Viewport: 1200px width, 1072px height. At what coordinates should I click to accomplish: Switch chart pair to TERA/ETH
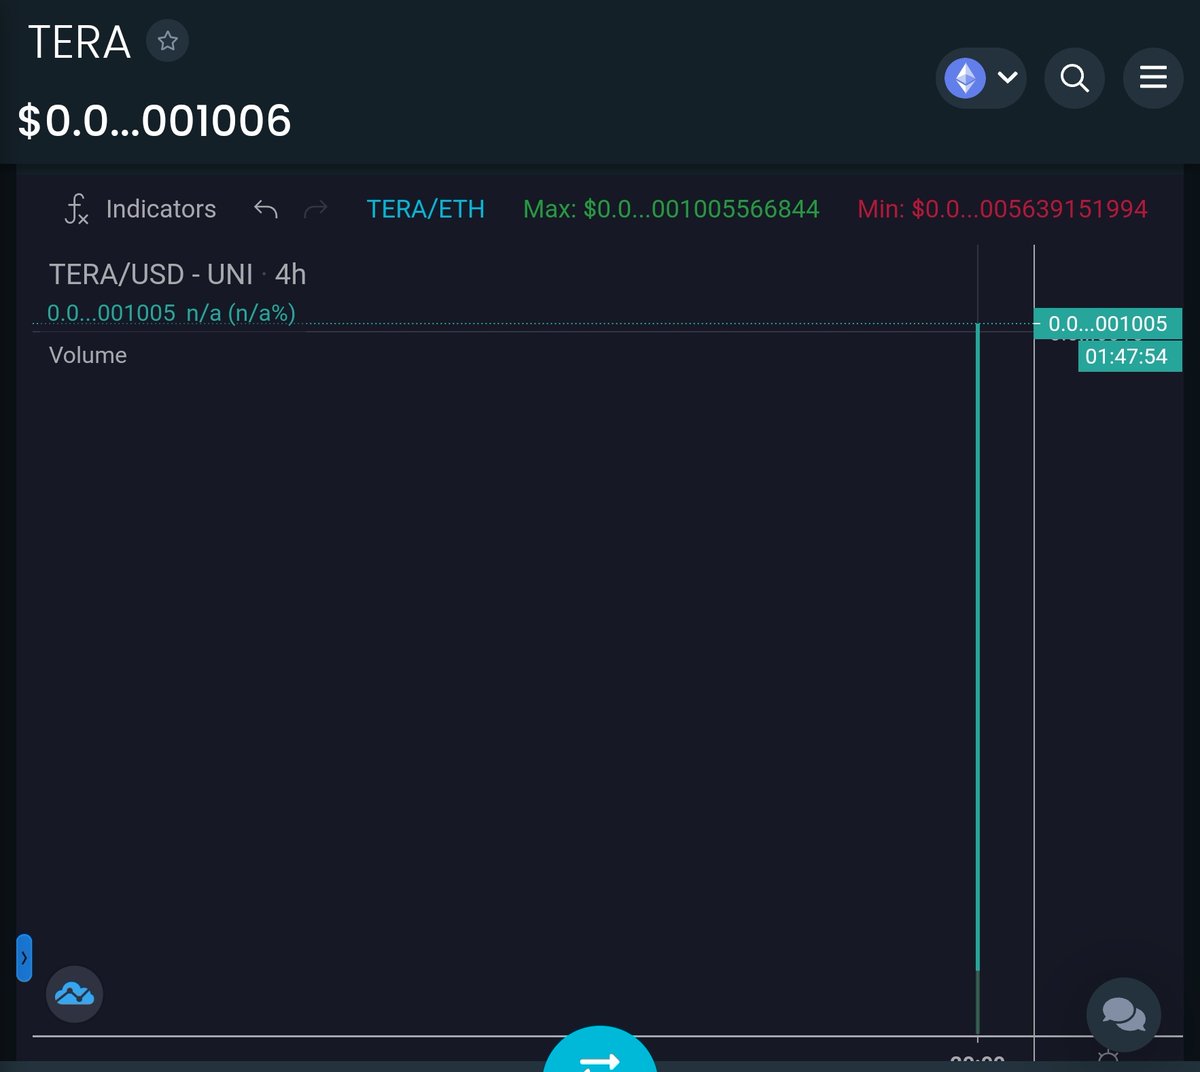[x=425, y=209]
